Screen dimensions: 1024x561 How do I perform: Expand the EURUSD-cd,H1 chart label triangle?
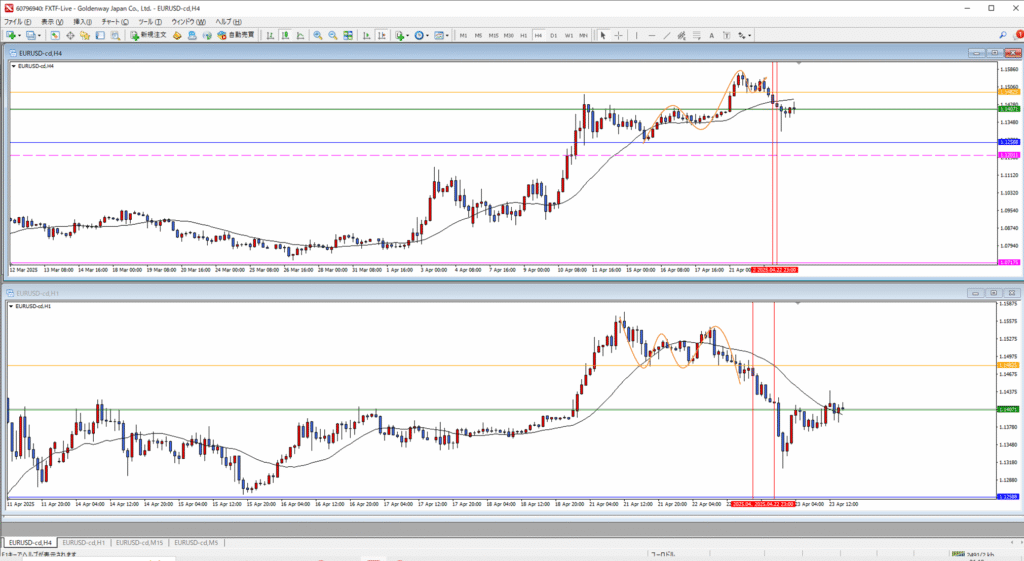point(11,306)
